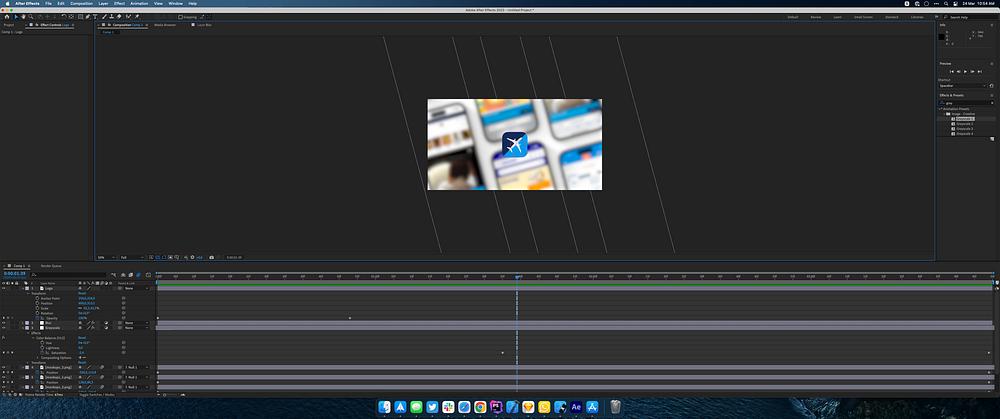Open Google Chrome from the dock
Screen dimensions: 1000x419
480,407
